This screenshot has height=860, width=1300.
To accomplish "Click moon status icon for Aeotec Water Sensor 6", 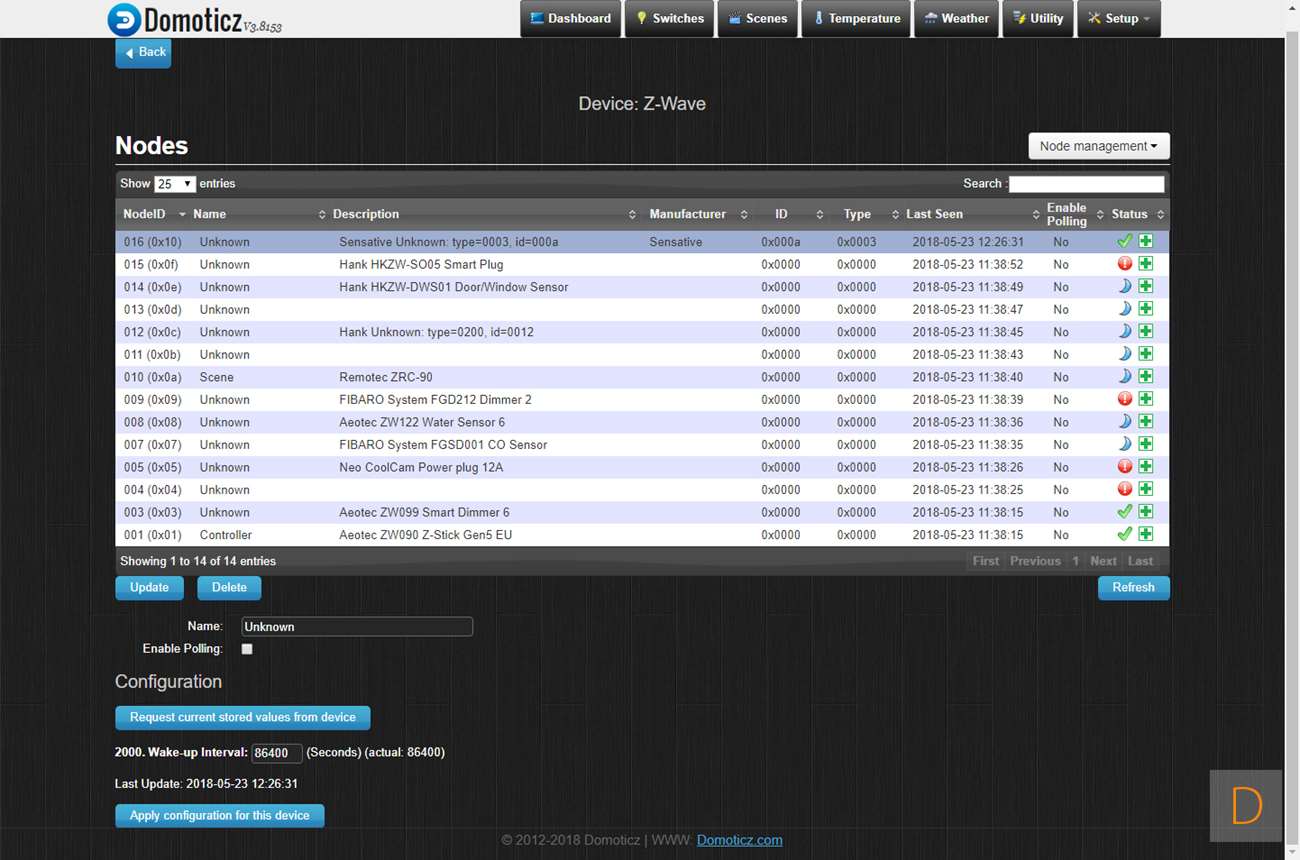I will 1124,422.
